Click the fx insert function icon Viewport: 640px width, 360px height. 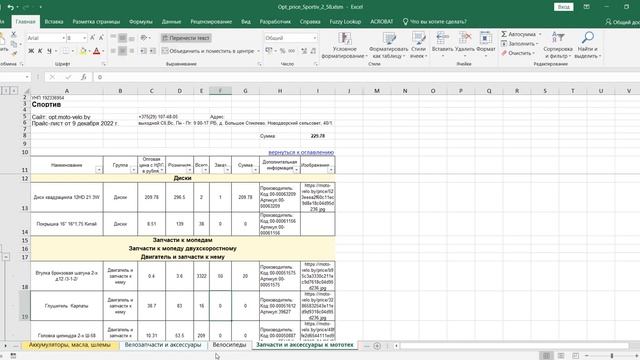tap(83, 77)
